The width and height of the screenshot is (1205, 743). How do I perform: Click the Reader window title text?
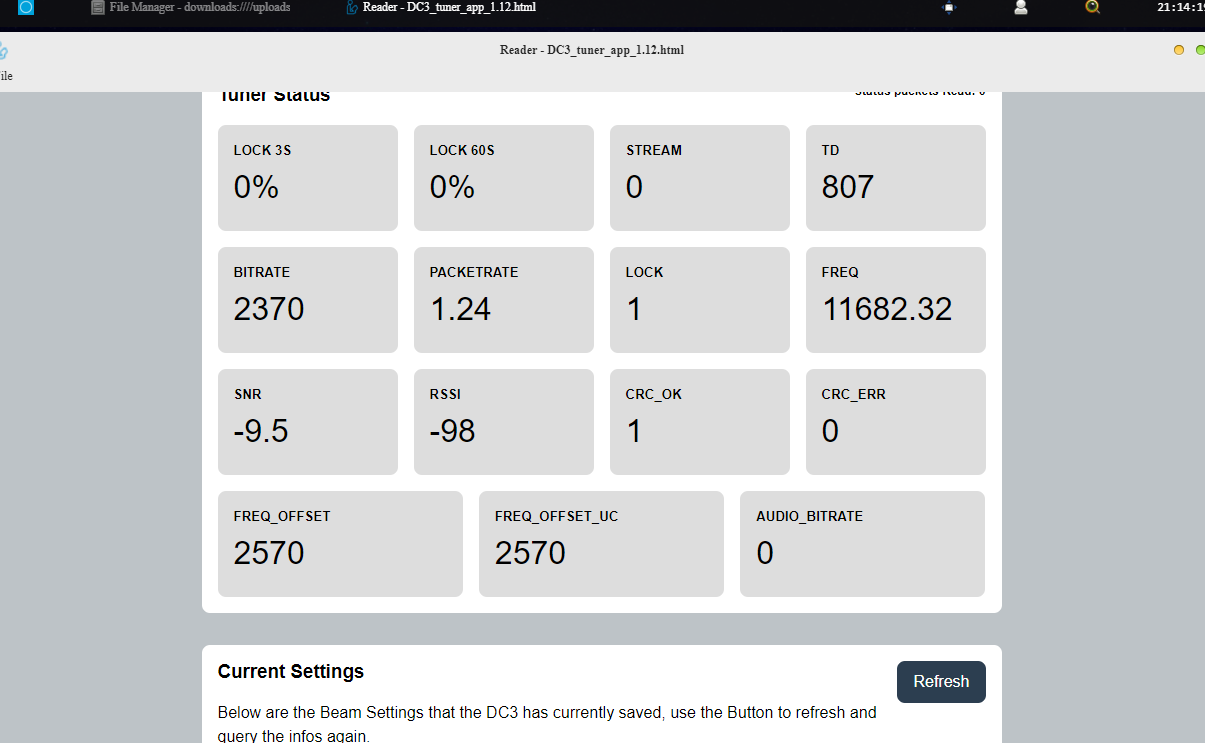592,50
